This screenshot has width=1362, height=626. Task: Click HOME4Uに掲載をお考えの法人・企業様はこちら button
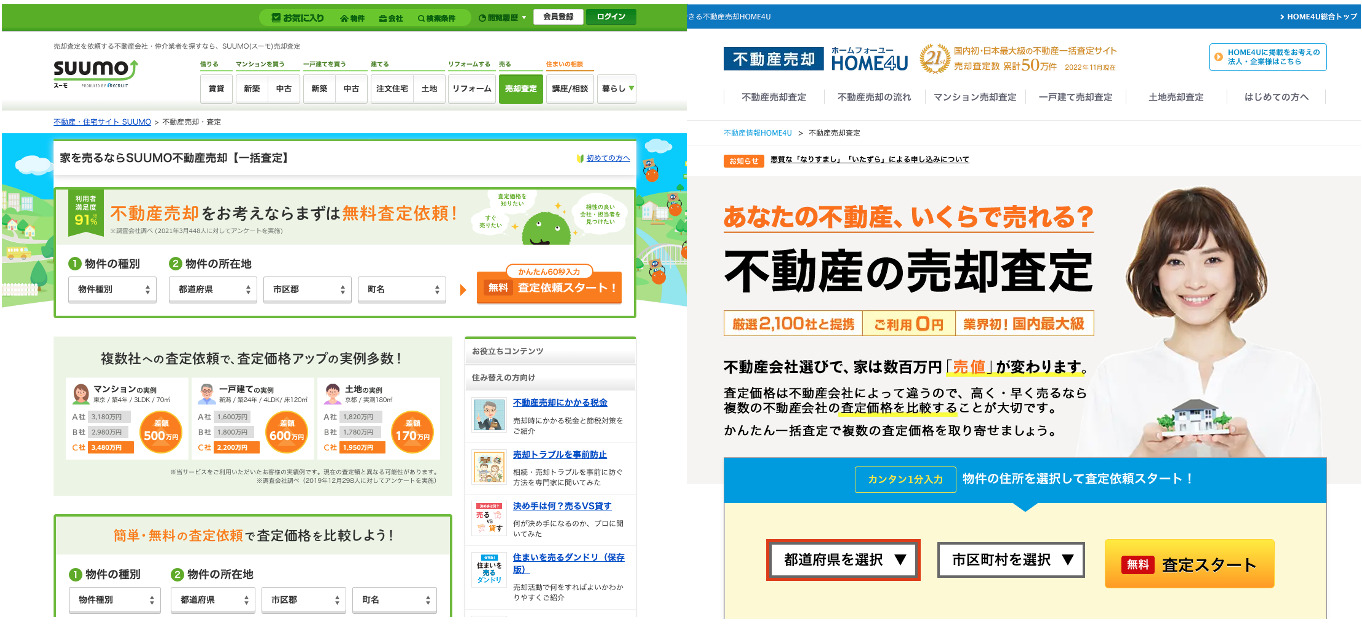1268,57
